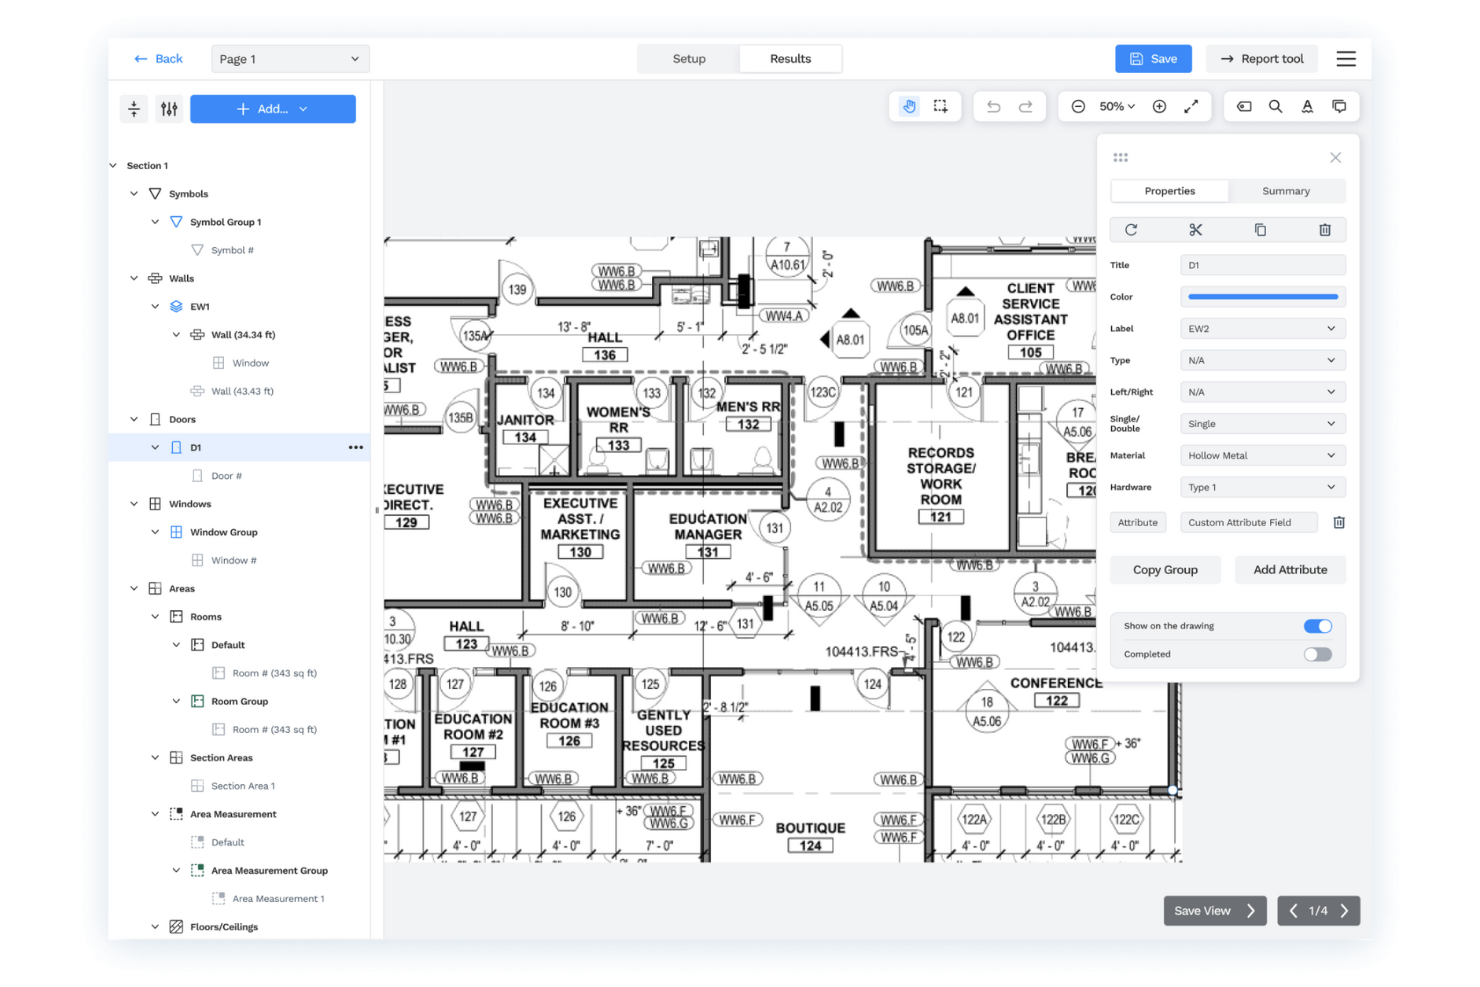This screenshot has width=1480, height=987.
Task: Collapse the Areas group
Action: pos(134,588)
